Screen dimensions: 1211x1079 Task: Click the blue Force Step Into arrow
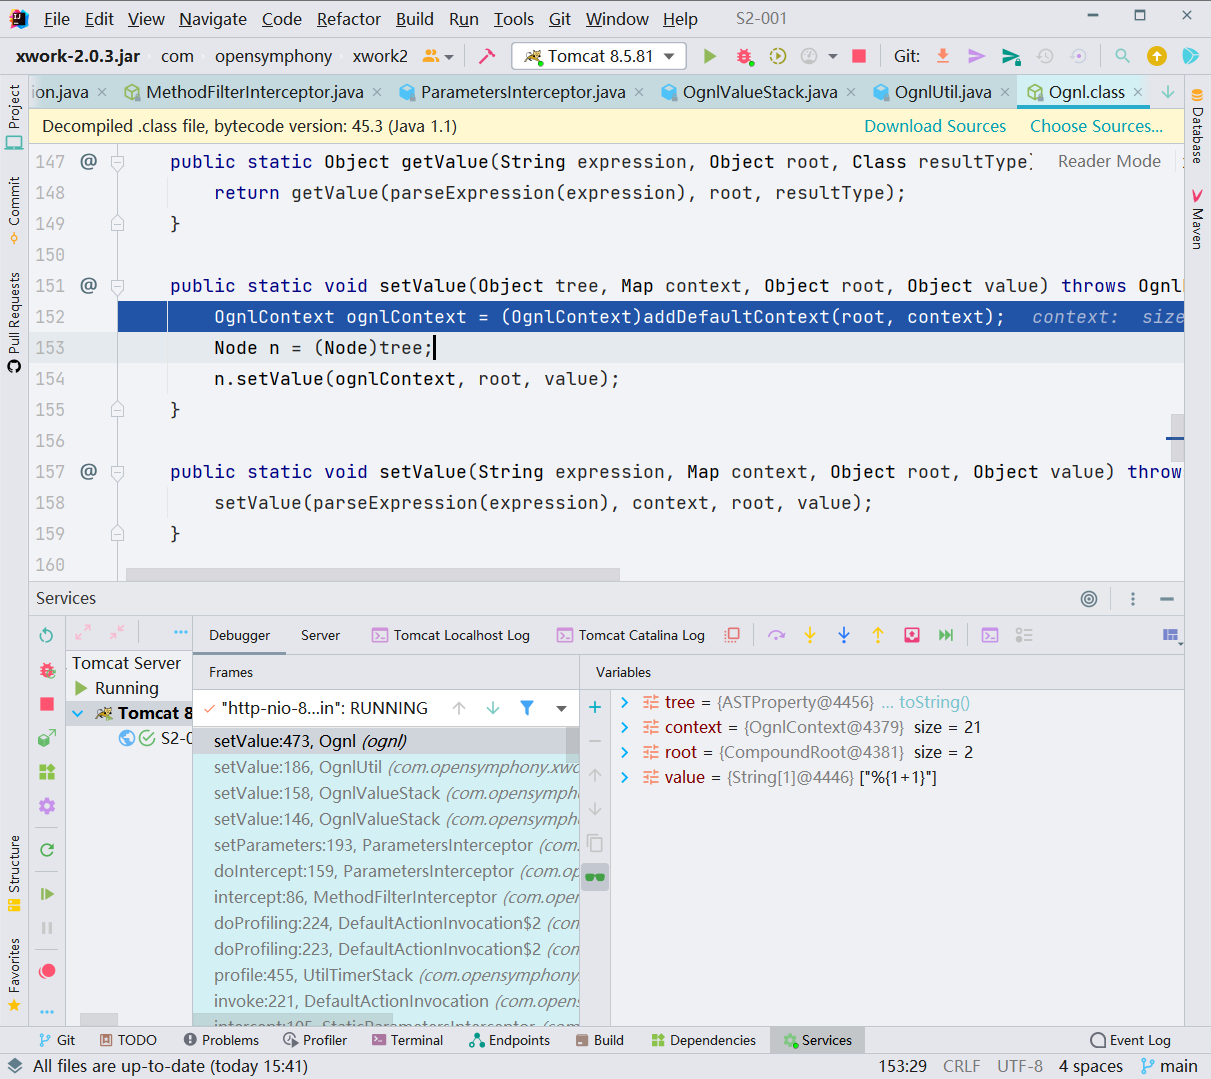pos(844,635)
